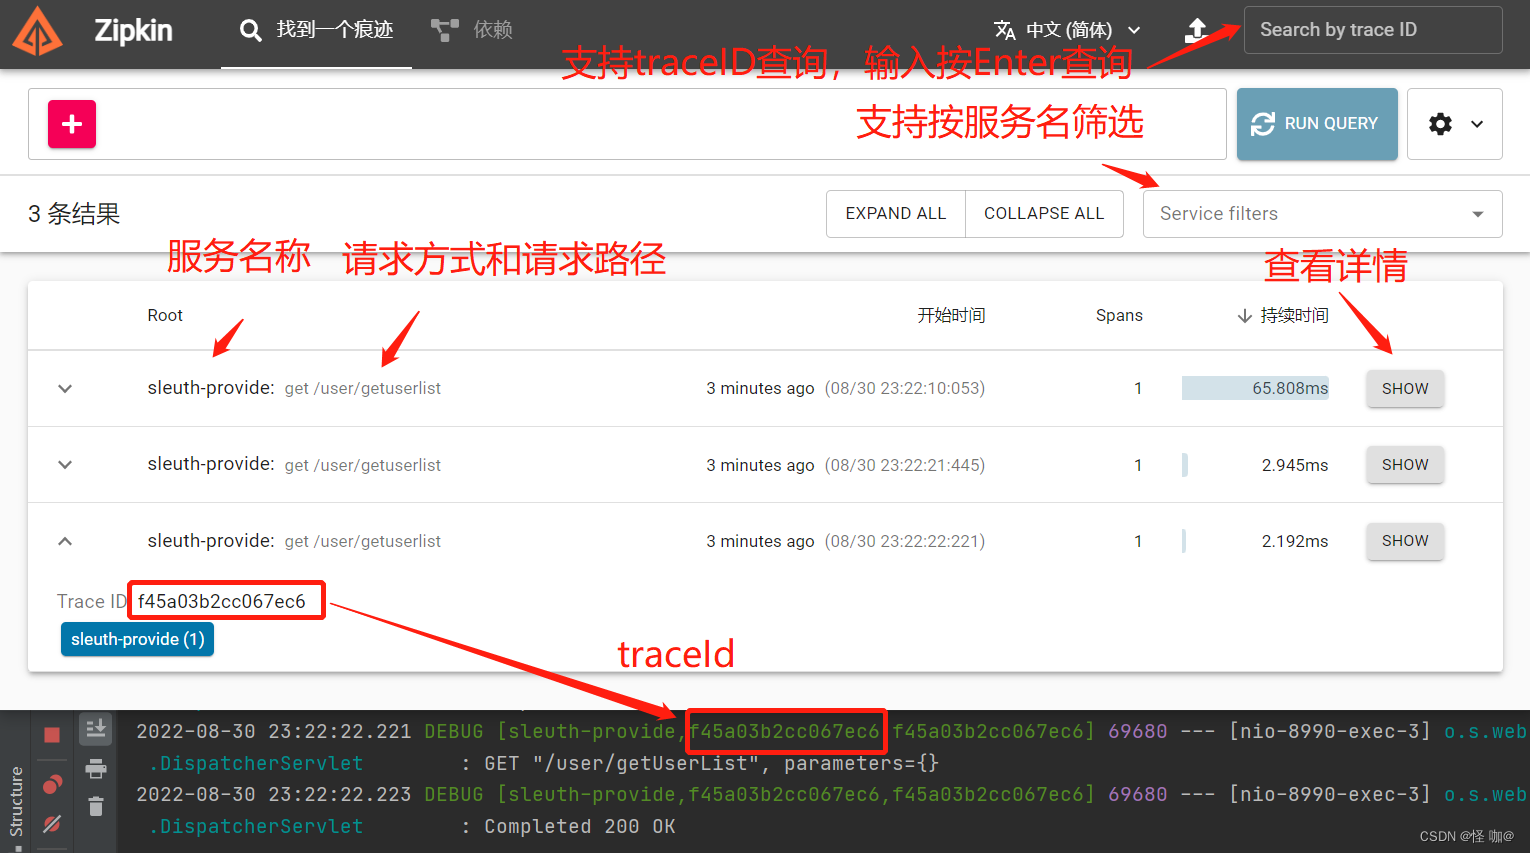Collapse the 2.192ms trace row chevron

65,541
